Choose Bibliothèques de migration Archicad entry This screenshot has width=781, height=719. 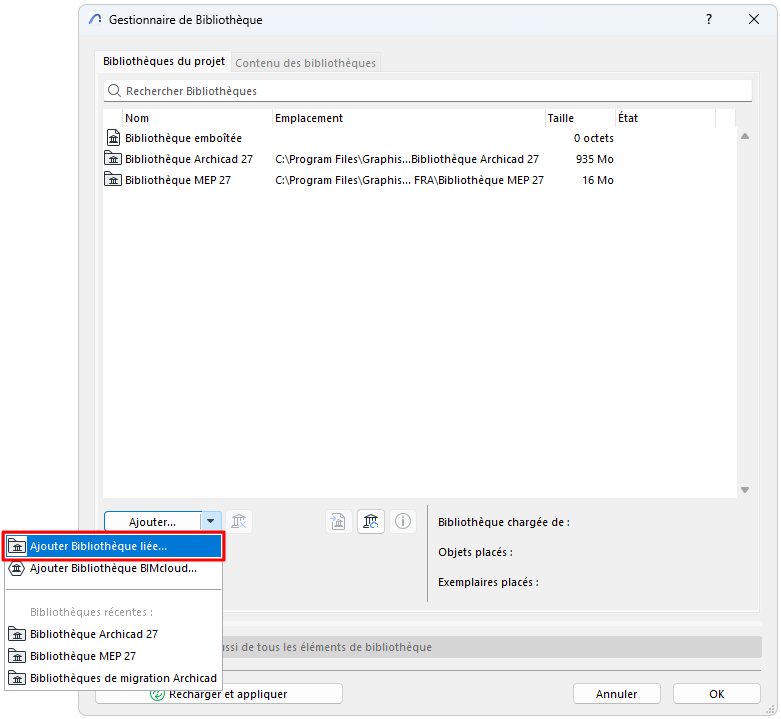(x=114, y=678)
